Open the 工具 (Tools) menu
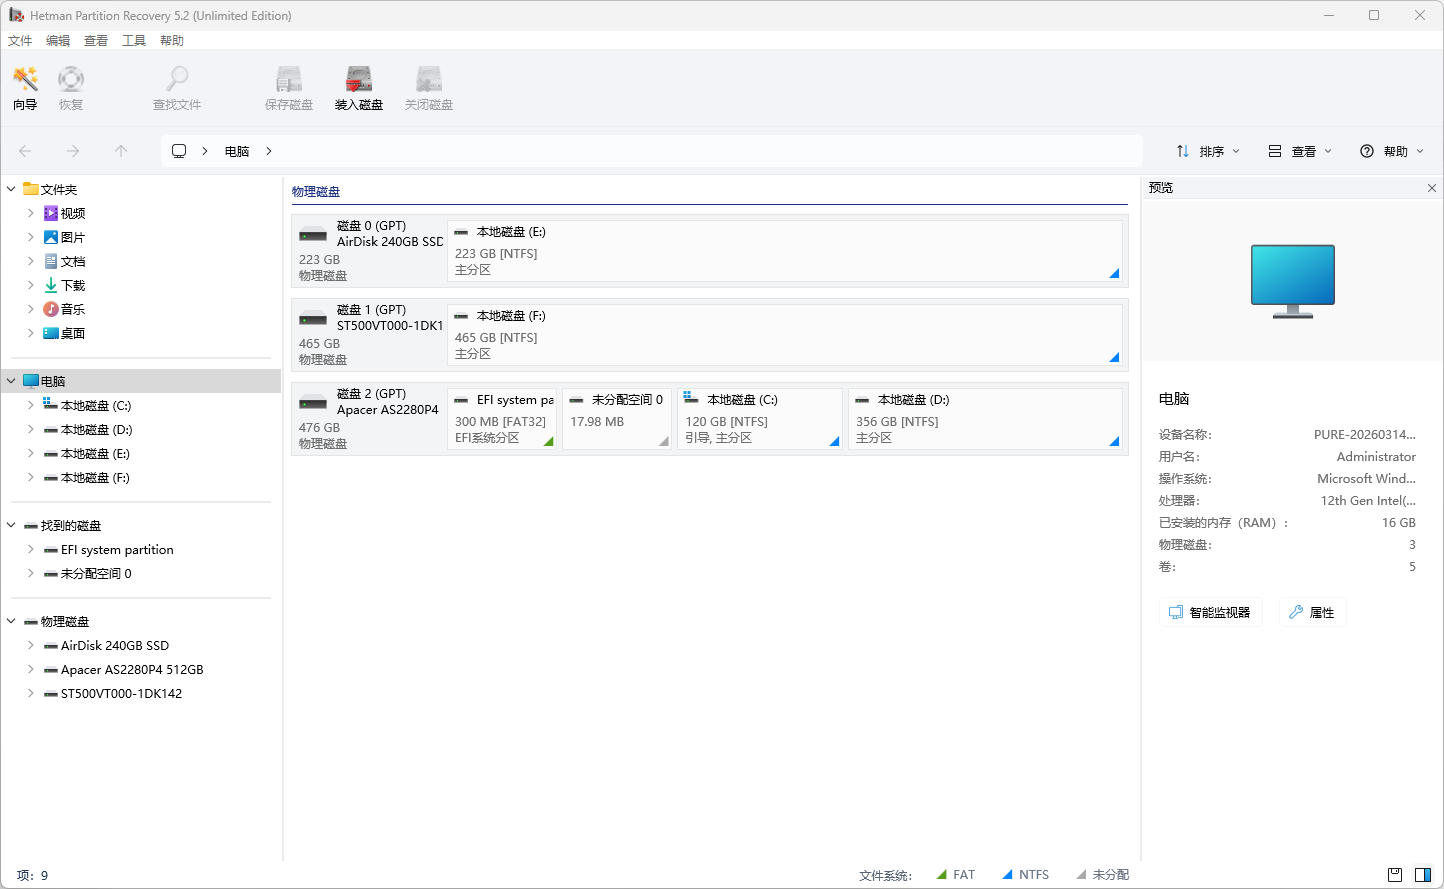Viewport: 1444px width, 889px height. 133,40
